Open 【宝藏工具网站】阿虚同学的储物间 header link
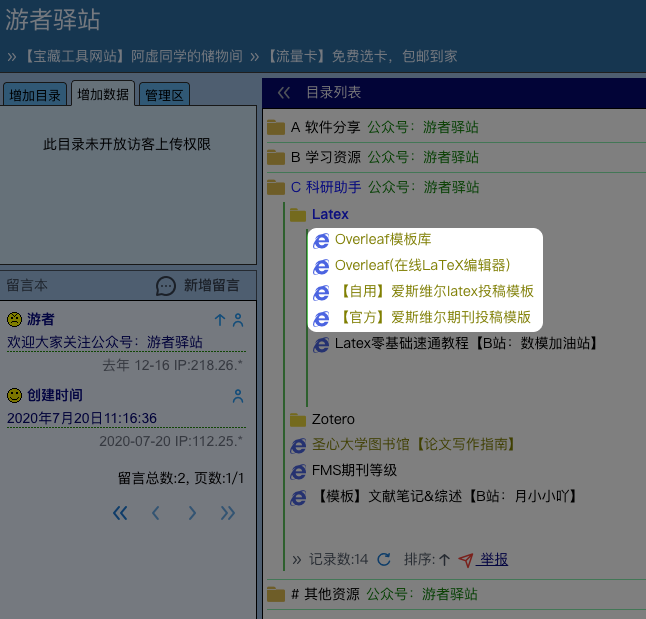Screen dimensions: 646x619 tap(132, 56)
